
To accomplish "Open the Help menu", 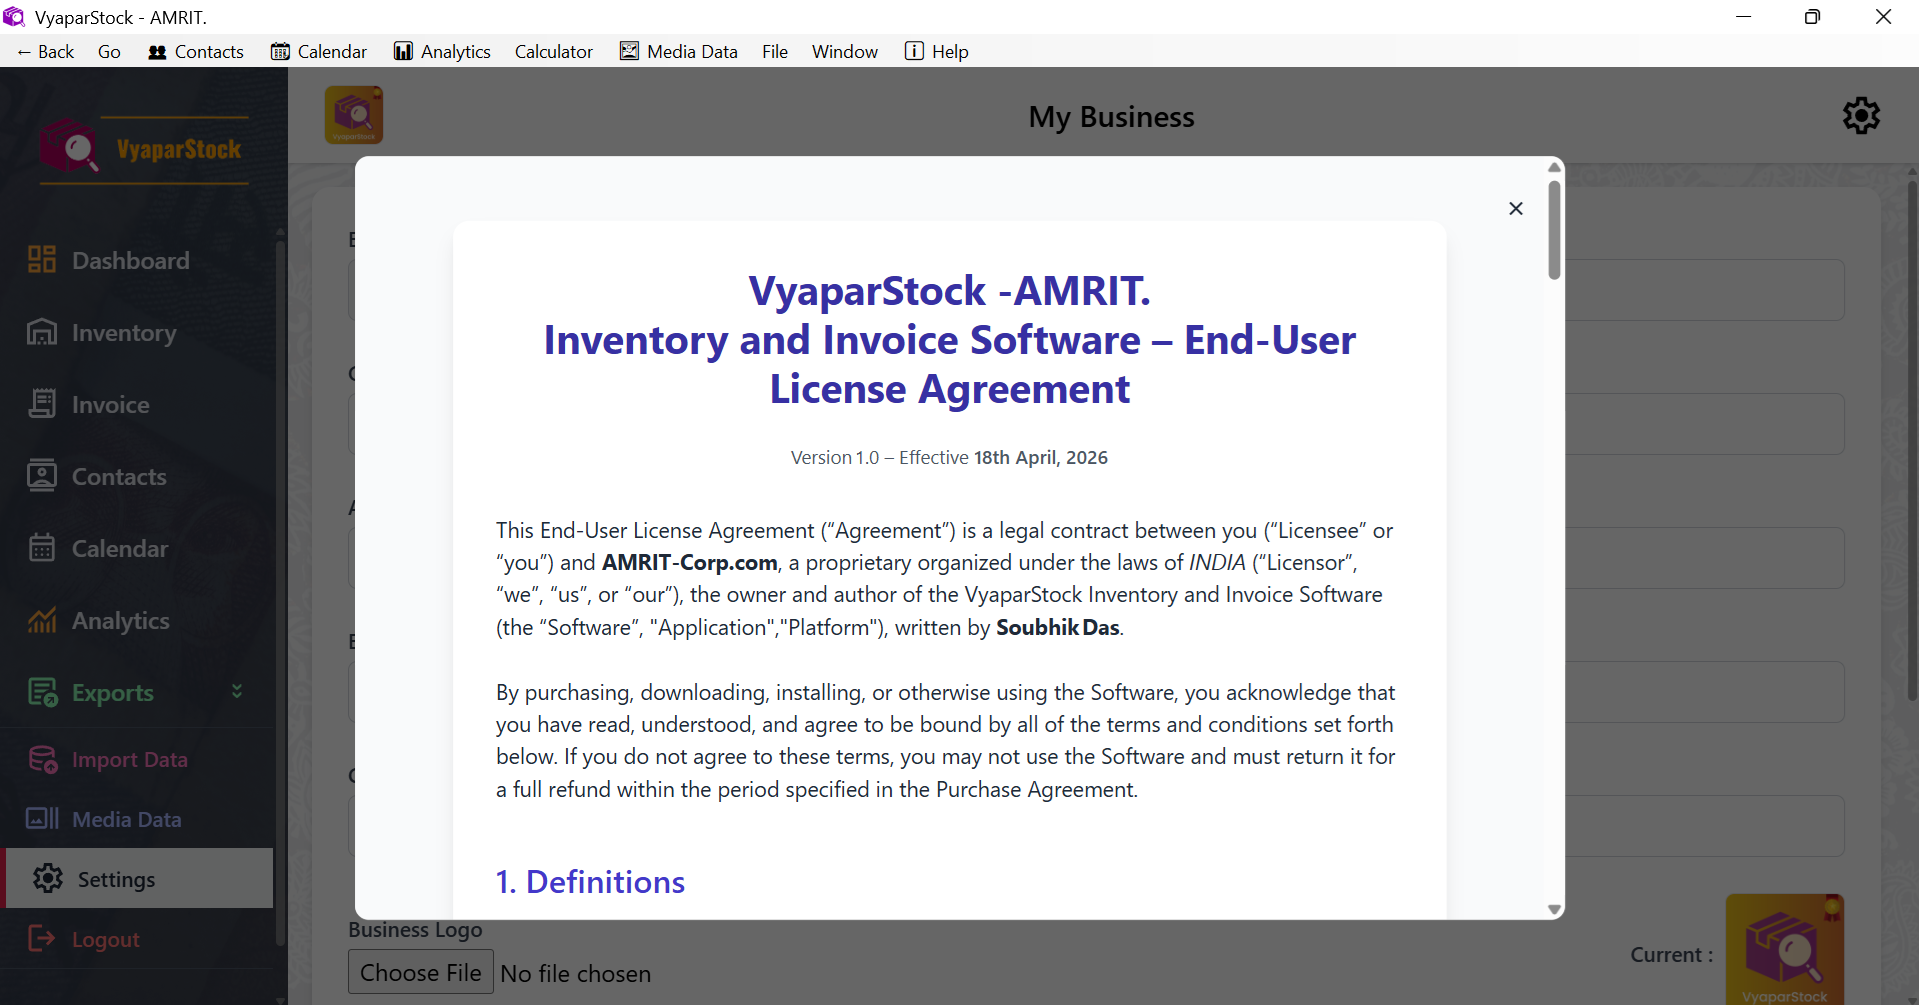I will pos(936,51).
